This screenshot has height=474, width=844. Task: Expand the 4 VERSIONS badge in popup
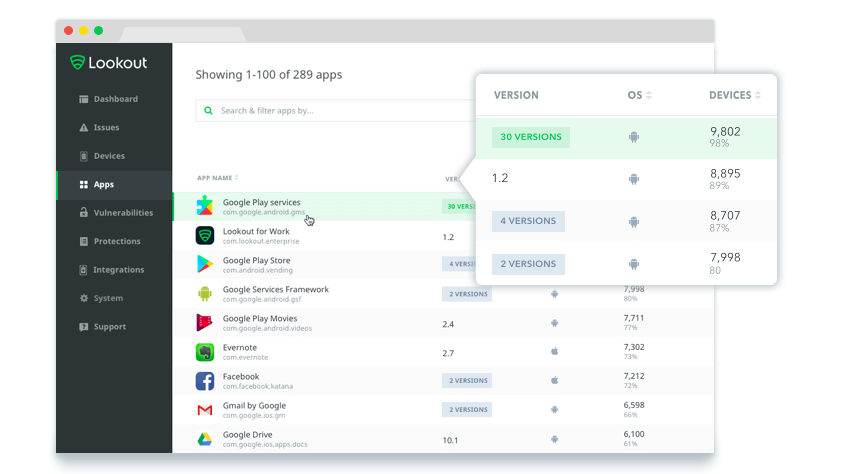(528, 221)
